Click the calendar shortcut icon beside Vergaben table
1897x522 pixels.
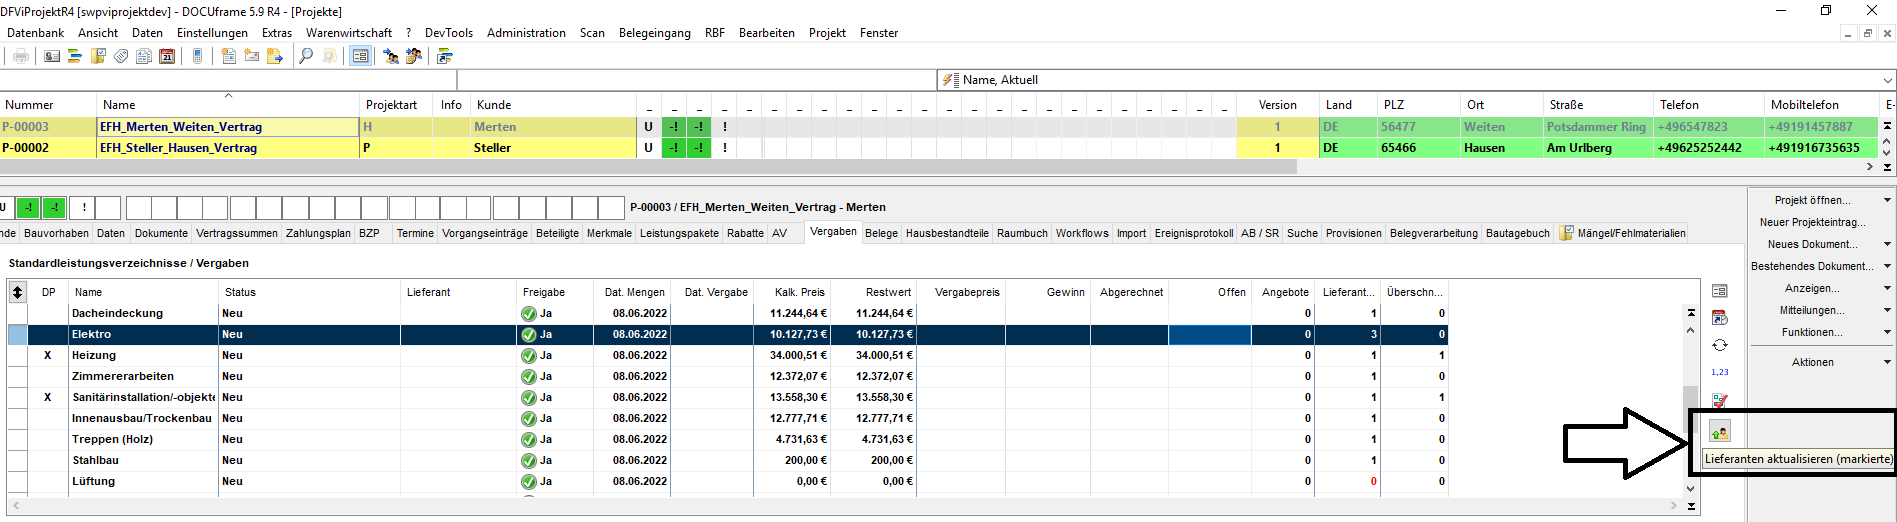click(x=1720, y=318)
